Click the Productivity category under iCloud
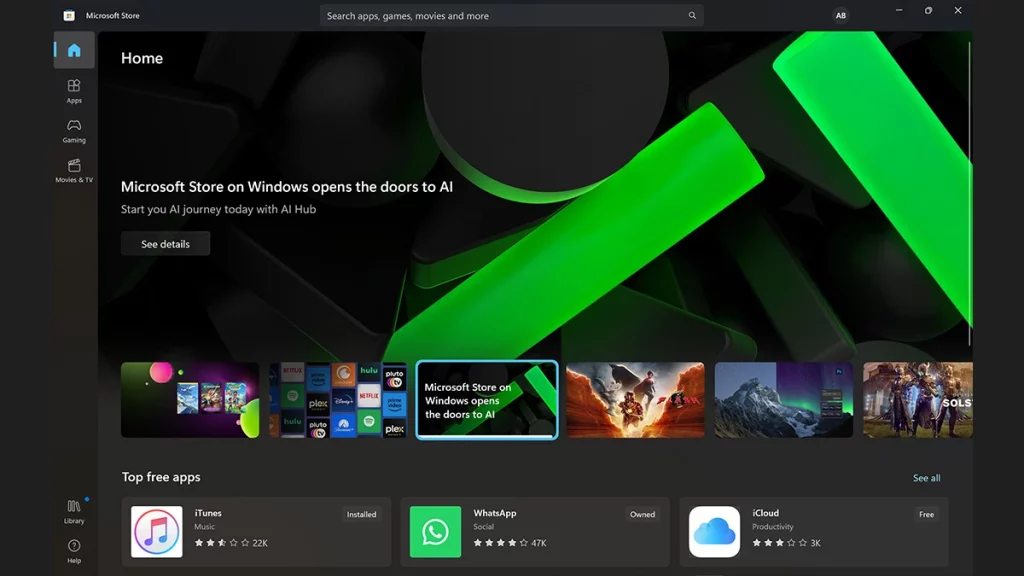This screenshot has height=576, width=1024. click(x=773, y=526)
